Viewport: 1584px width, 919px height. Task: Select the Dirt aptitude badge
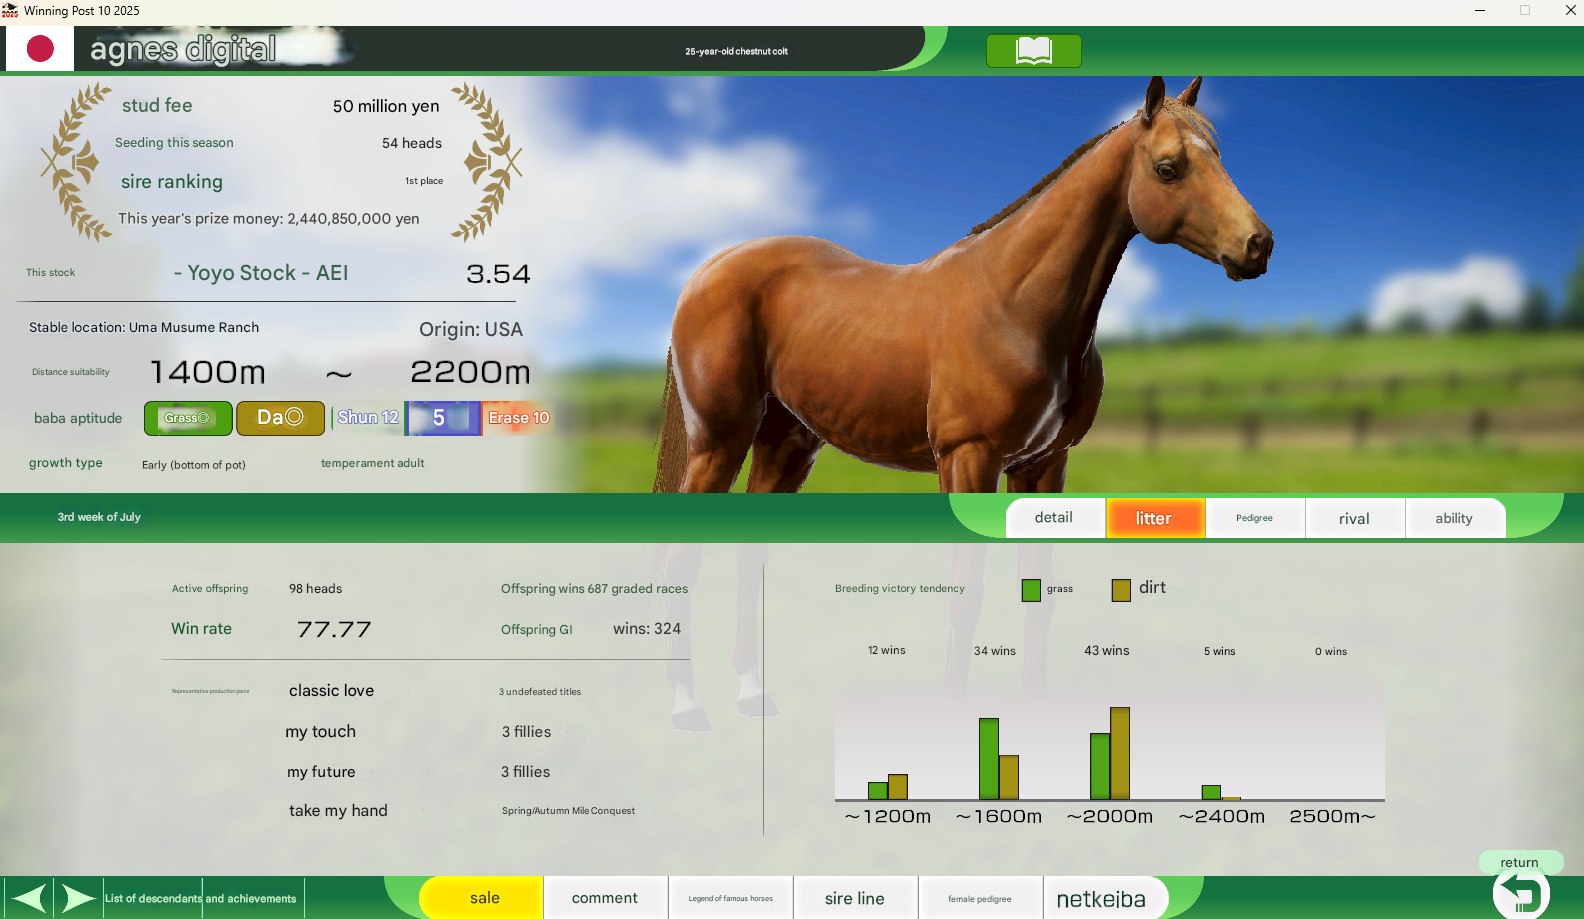point(280,418)
